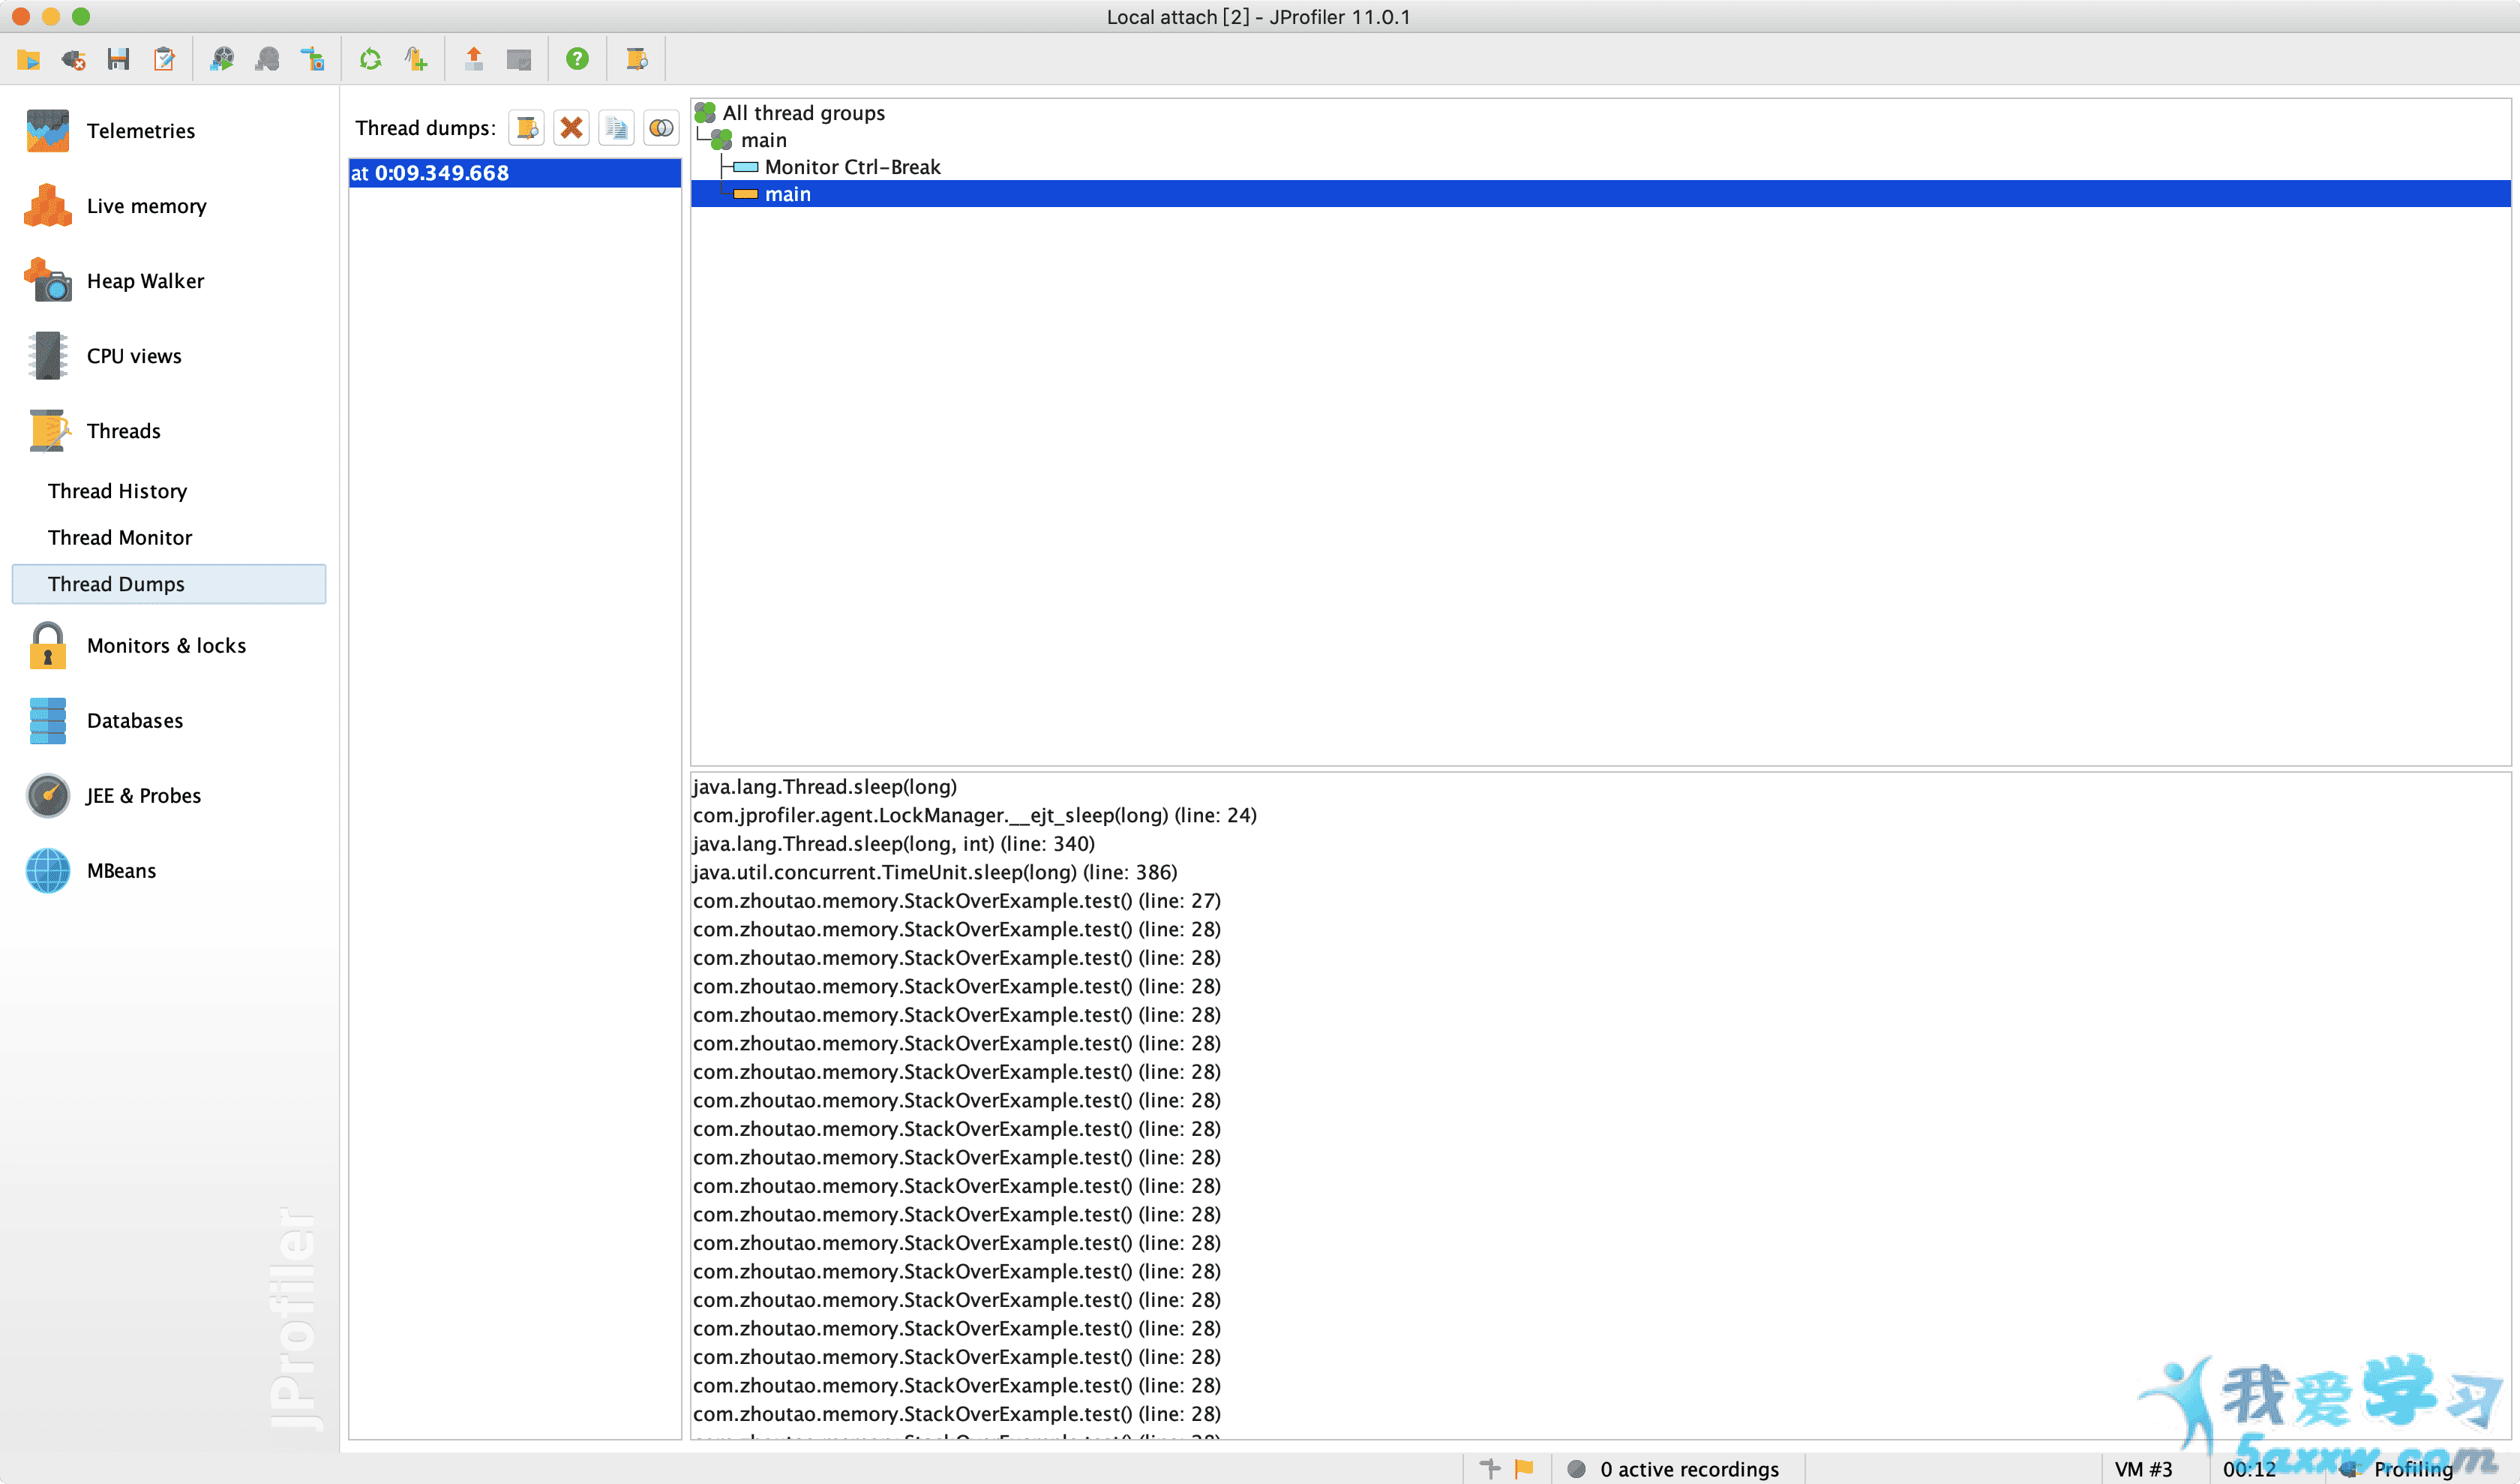Click the Save Snapshot floppy icon
The image size is (2520, 1484).
(118, 59)
